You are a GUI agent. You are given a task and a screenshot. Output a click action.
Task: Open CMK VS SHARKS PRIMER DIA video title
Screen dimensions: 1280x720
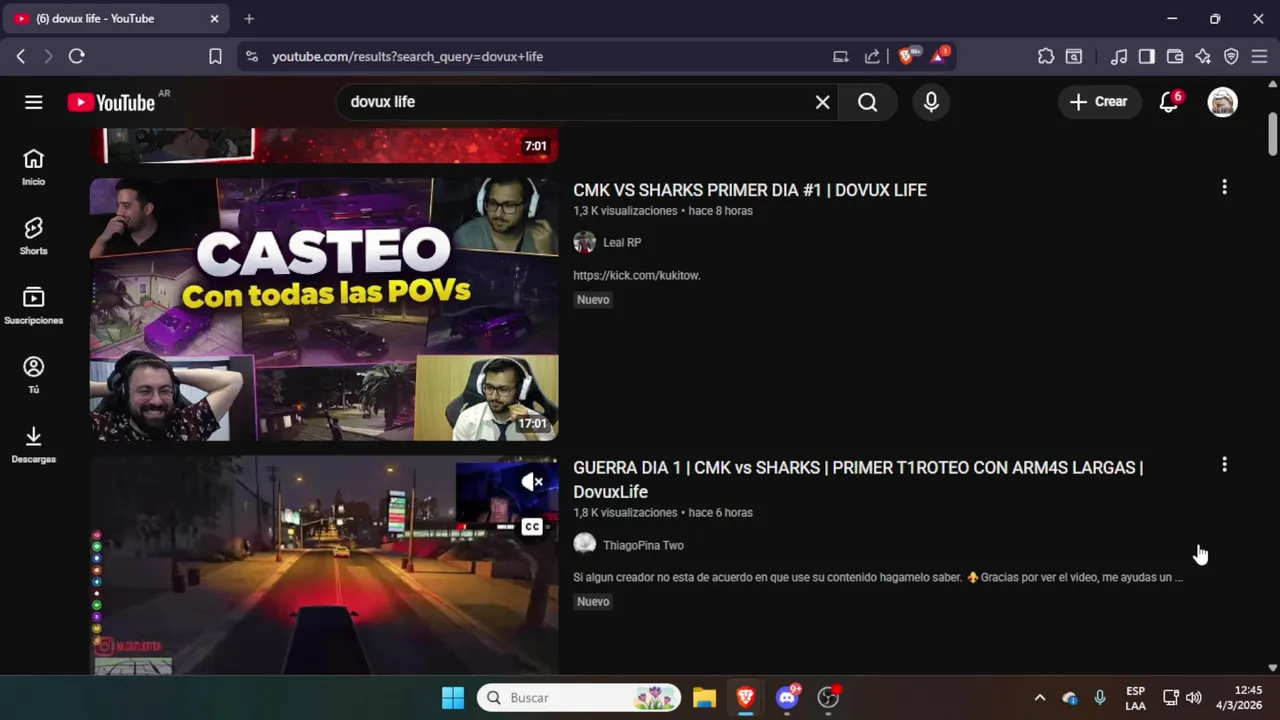[750, 190]
